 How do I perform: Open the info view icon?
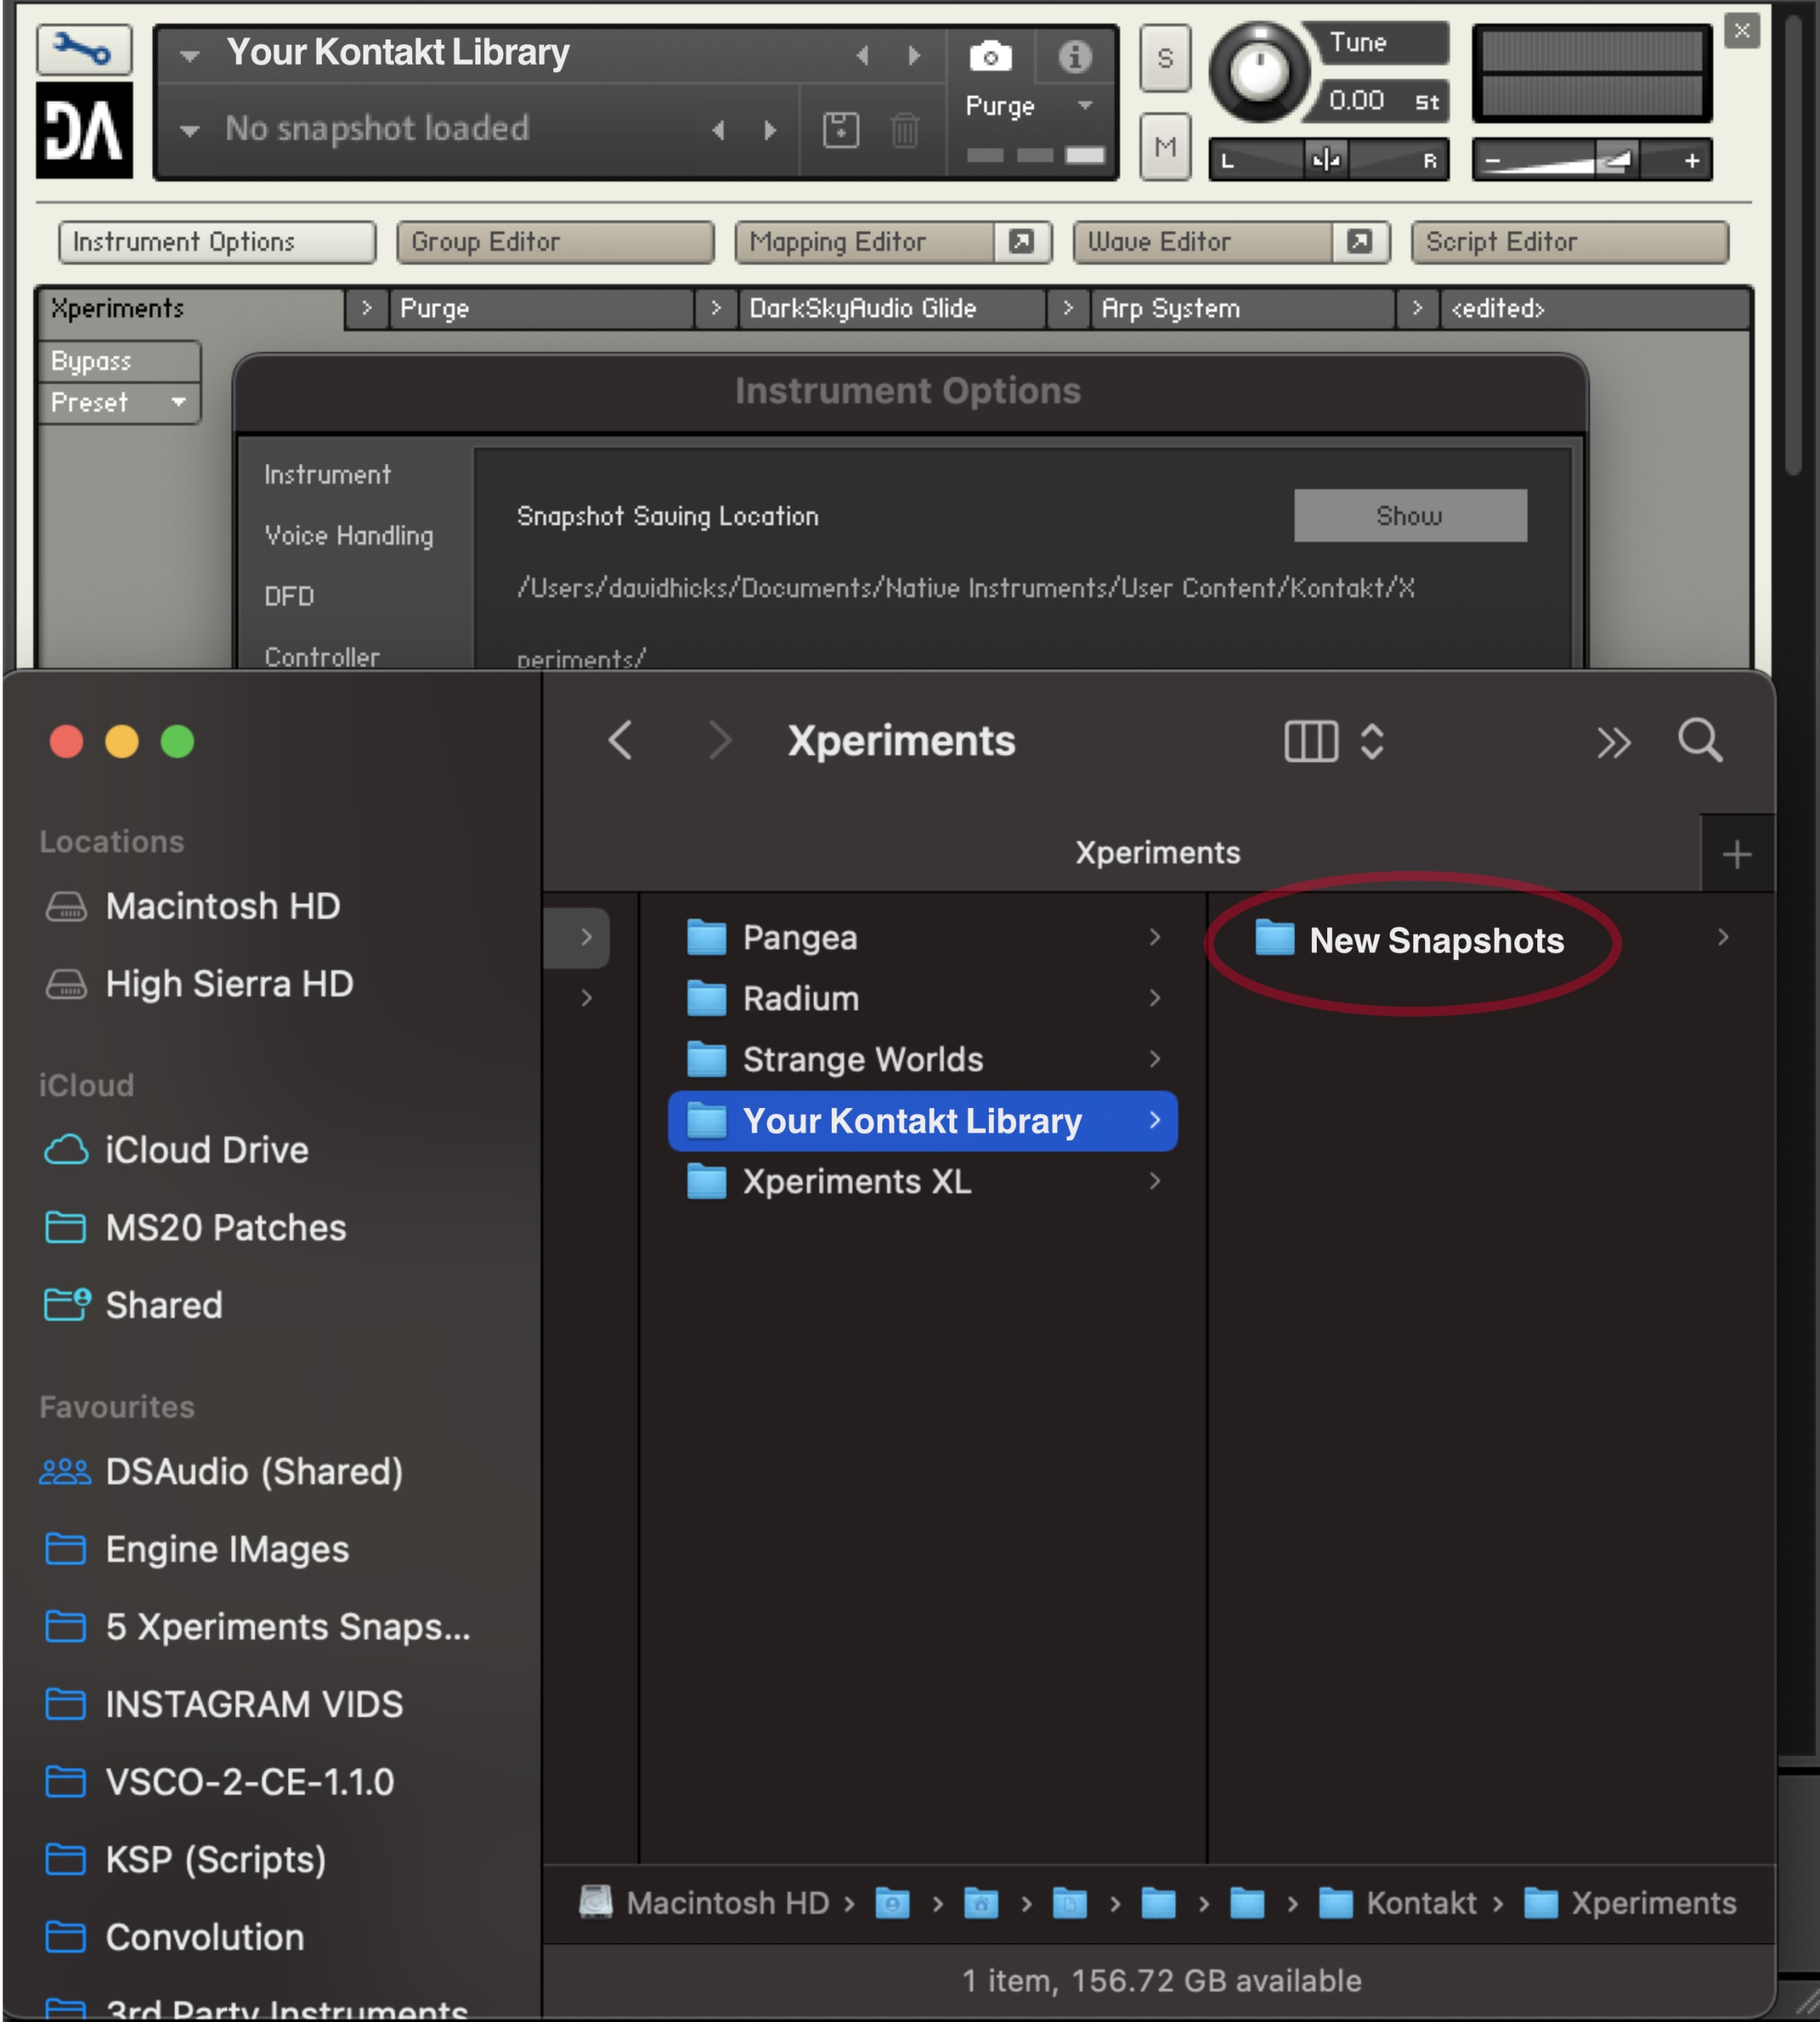1075,57
